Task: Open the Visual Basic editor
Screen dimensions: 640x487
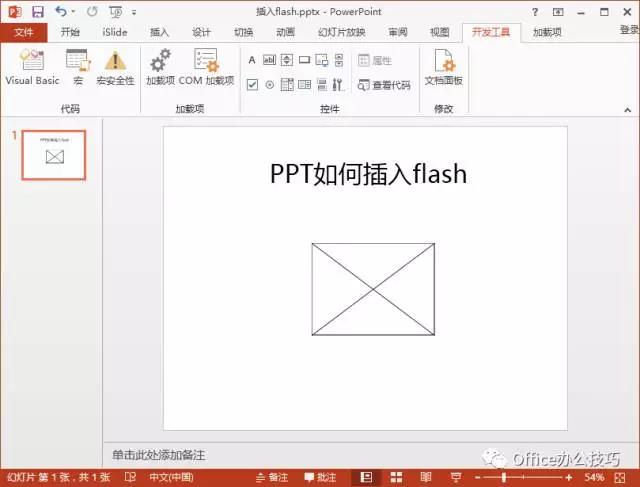Action: pyautogui.click(x=32, y=67)
